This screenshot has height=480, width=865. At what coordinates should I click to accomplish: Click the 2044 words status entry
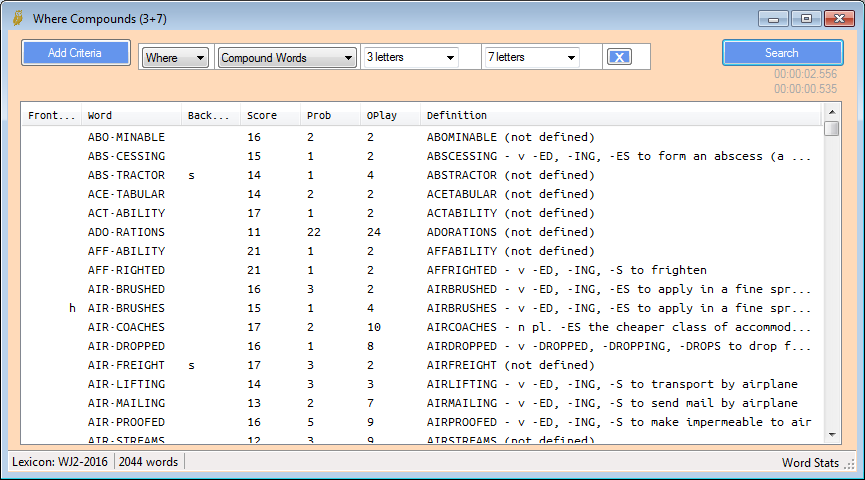[x=148, y=462]
